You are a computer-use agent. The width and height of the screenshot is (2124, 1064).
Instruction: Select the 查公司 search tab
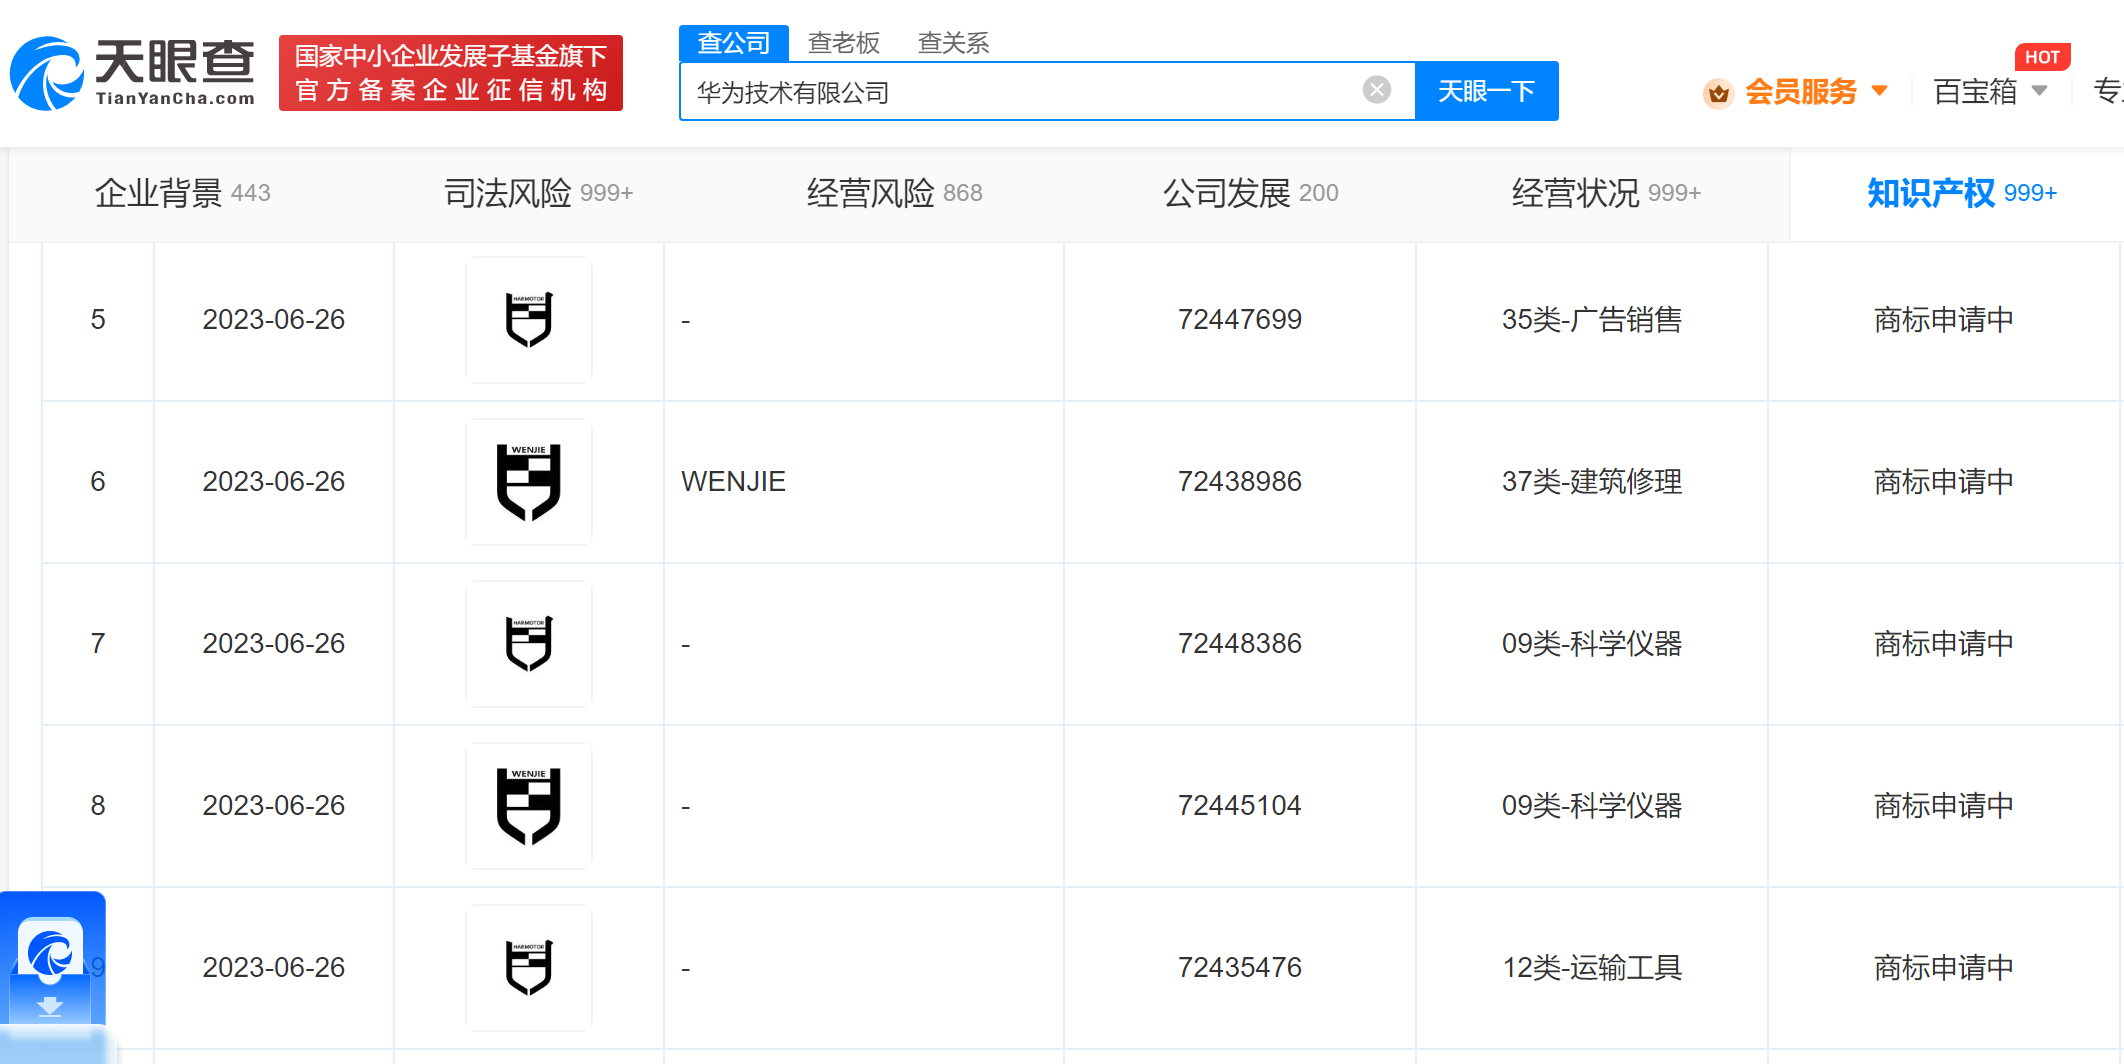(734, 43)
